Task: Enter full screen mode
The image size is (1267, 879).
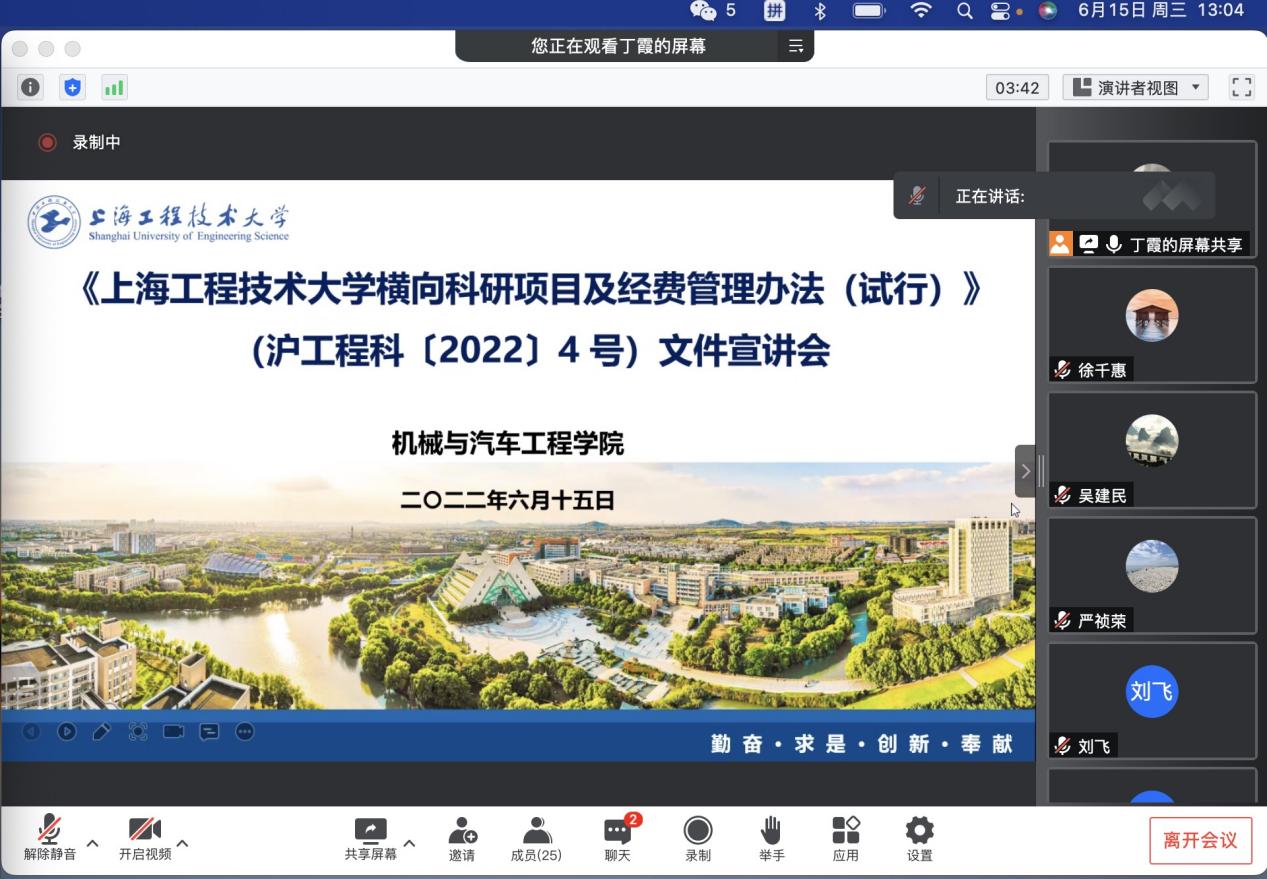Action: 1241,88
